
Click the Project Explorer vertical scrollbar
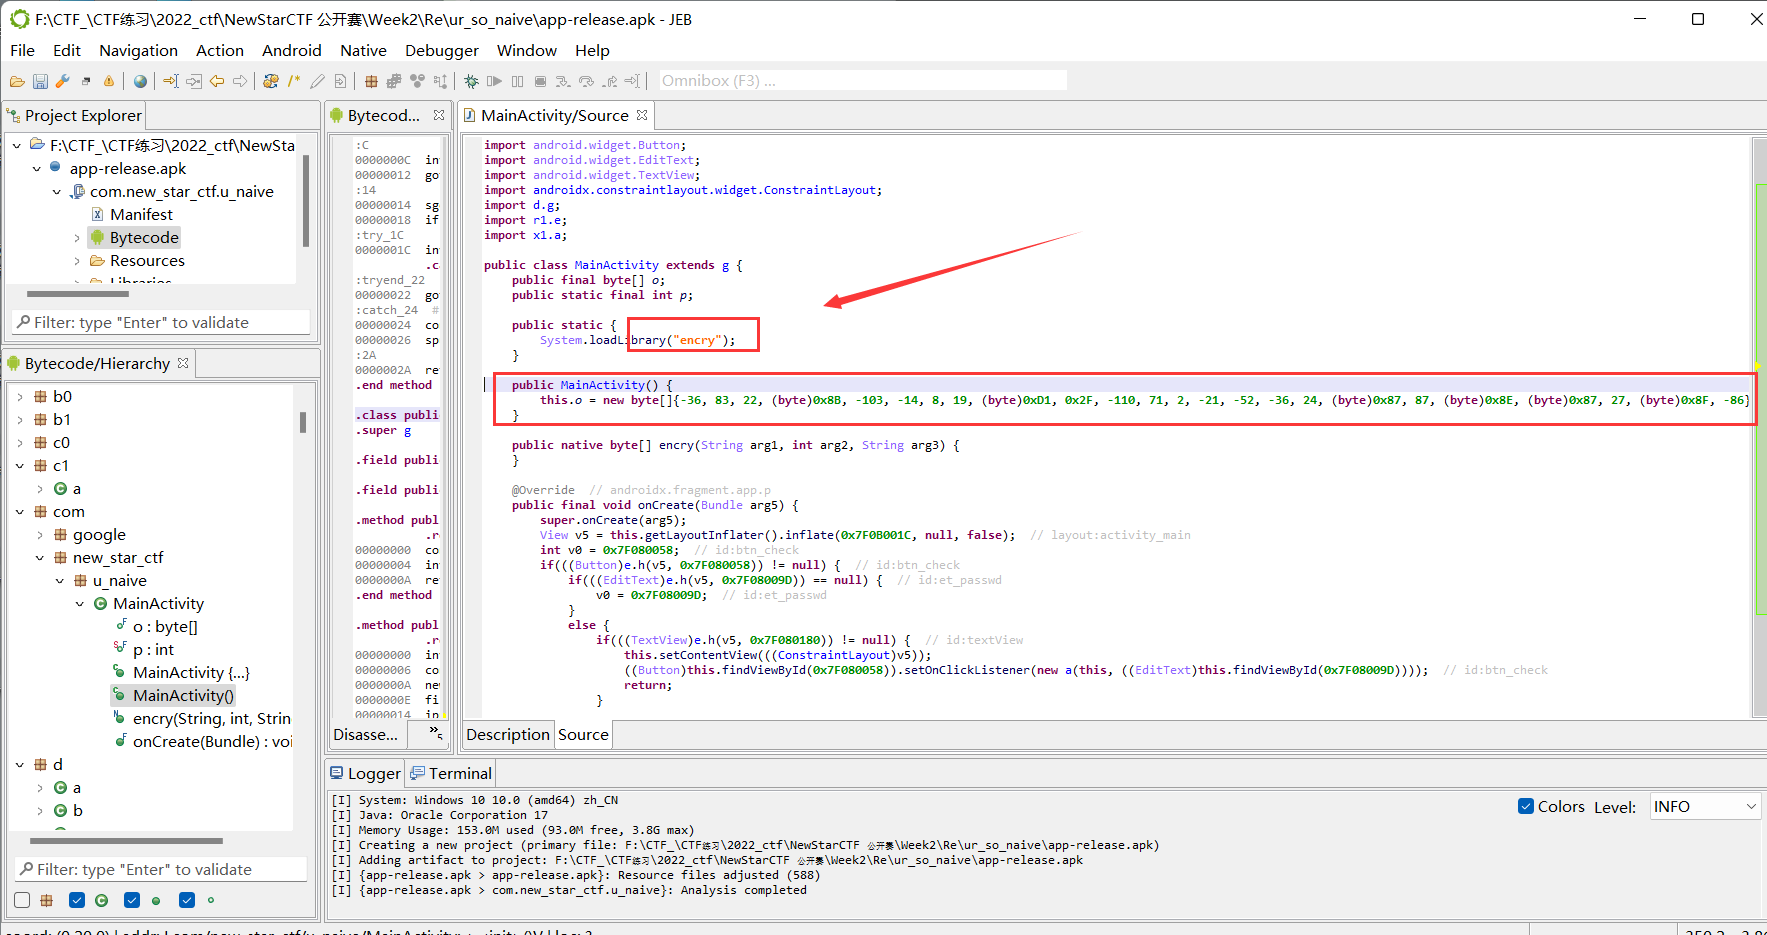(305, 200)
